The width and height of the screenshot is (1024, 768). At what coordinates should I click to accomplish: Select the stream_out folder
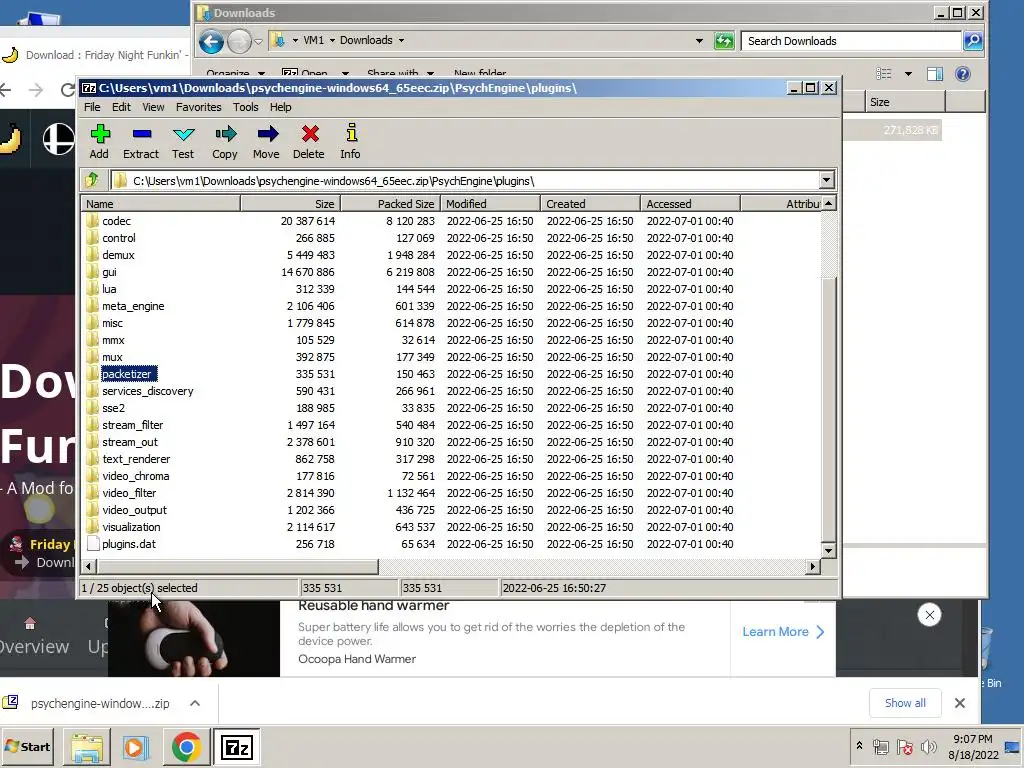[x=130, y=441]
